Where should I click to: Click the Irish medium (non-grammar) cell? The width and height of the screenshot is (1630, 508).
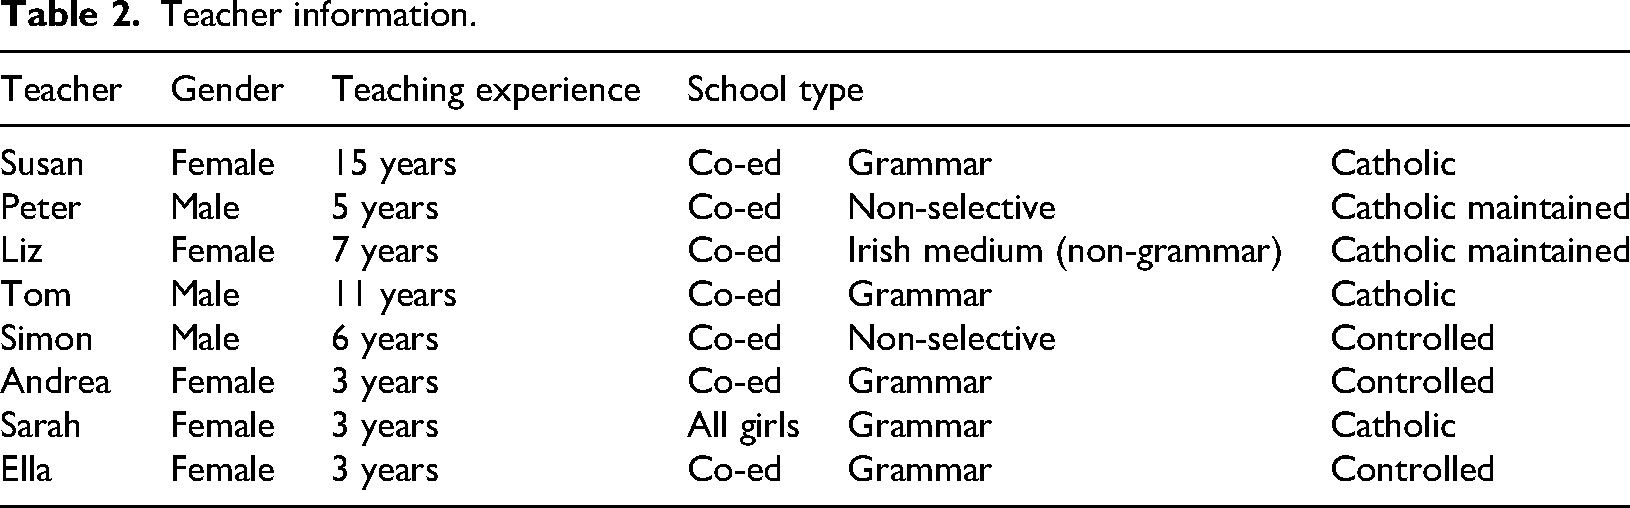(x=1064, y=252)
